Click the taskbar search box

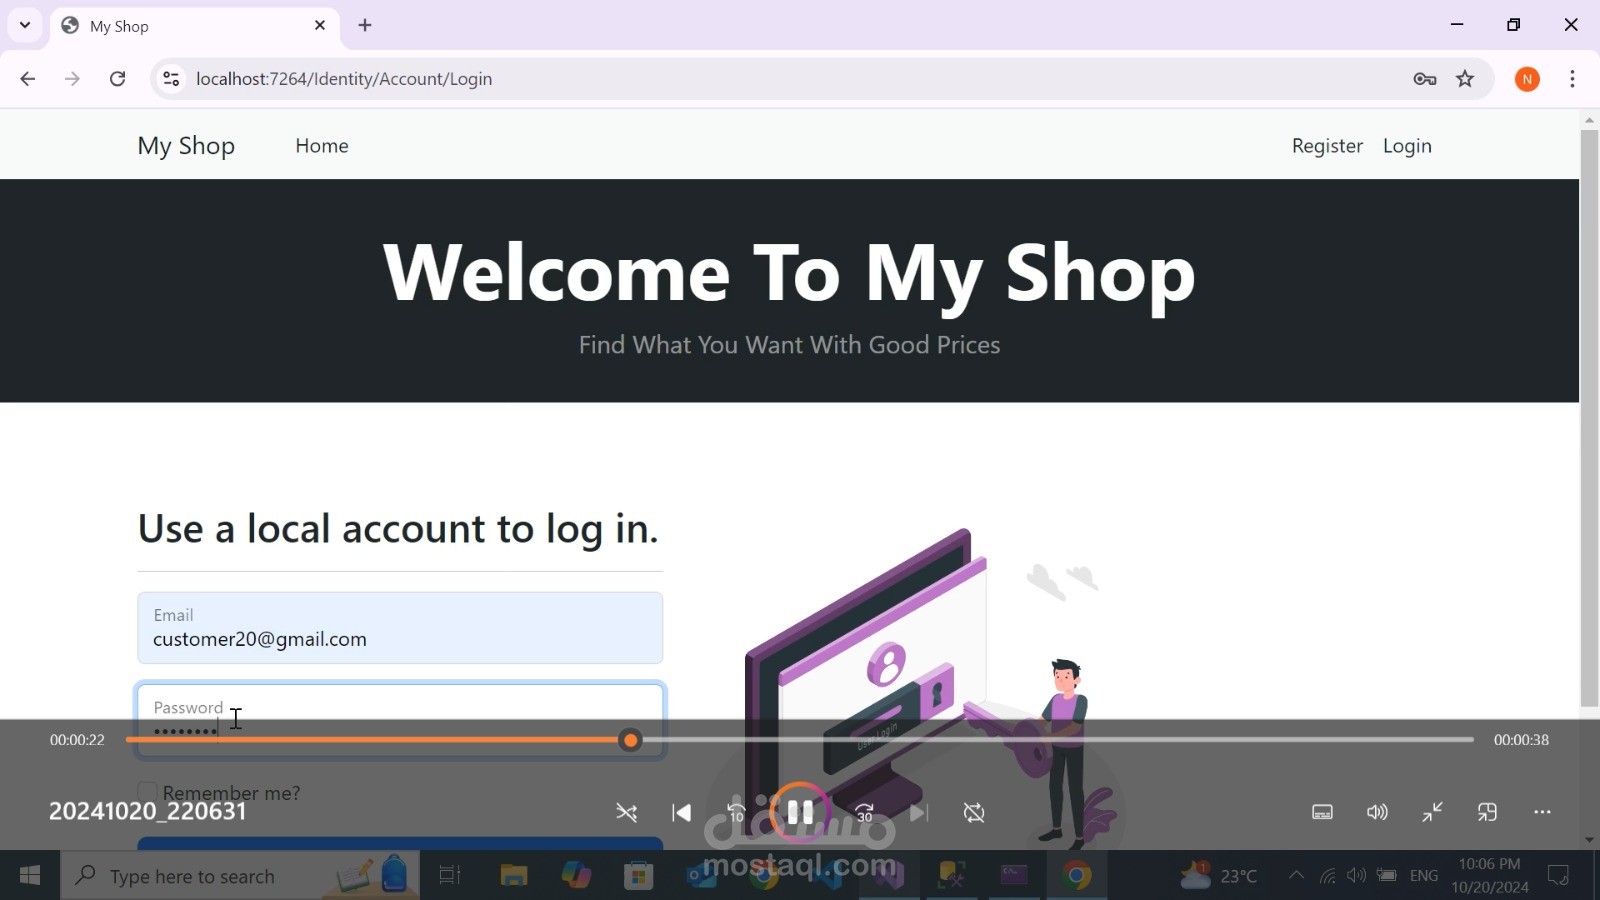coord(240,876)
